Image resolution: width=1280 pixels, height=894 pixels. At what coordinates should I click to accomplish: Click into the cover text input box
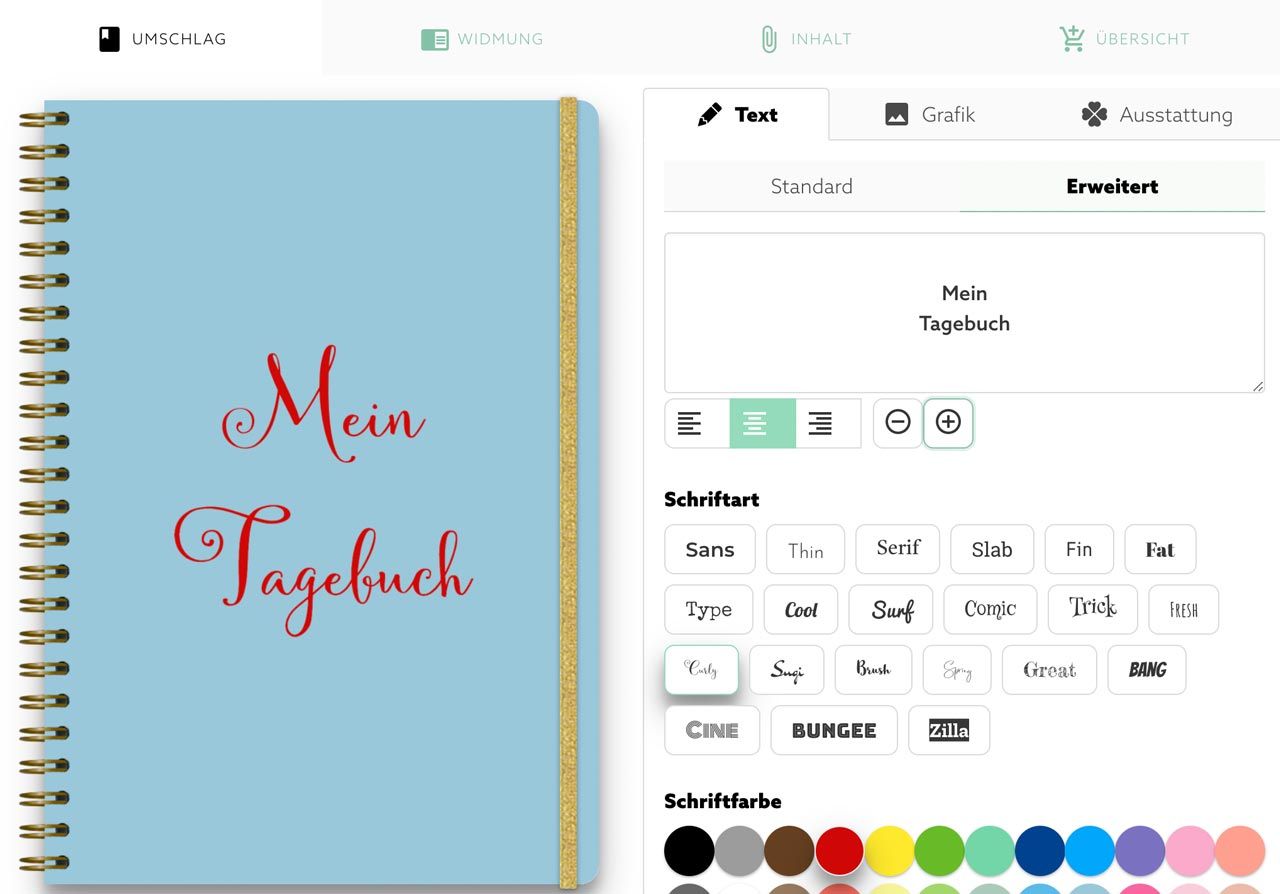tap(964, 313)
